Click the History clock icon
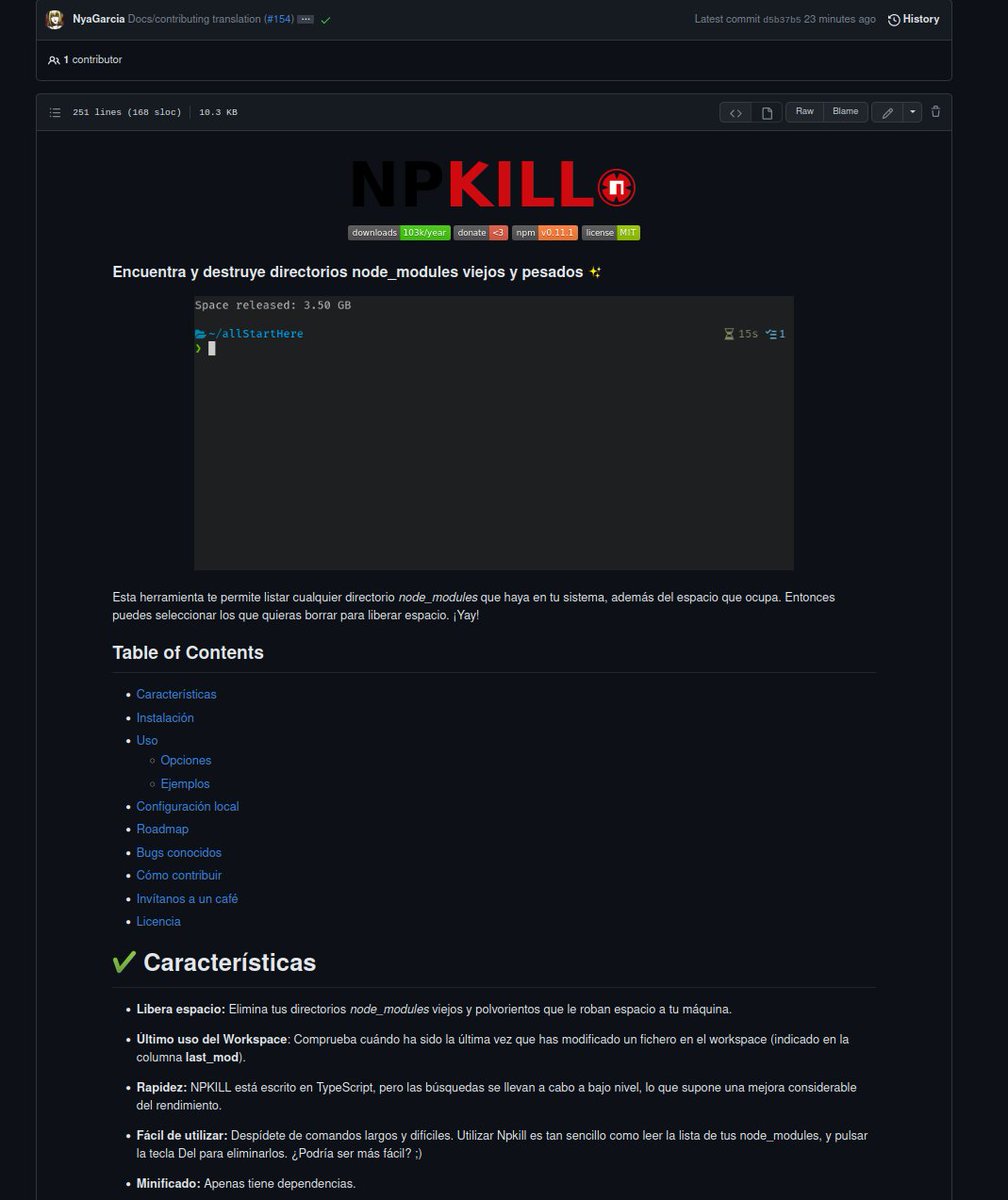Viewport: 1008px width, 1200px height. [894, 19]
